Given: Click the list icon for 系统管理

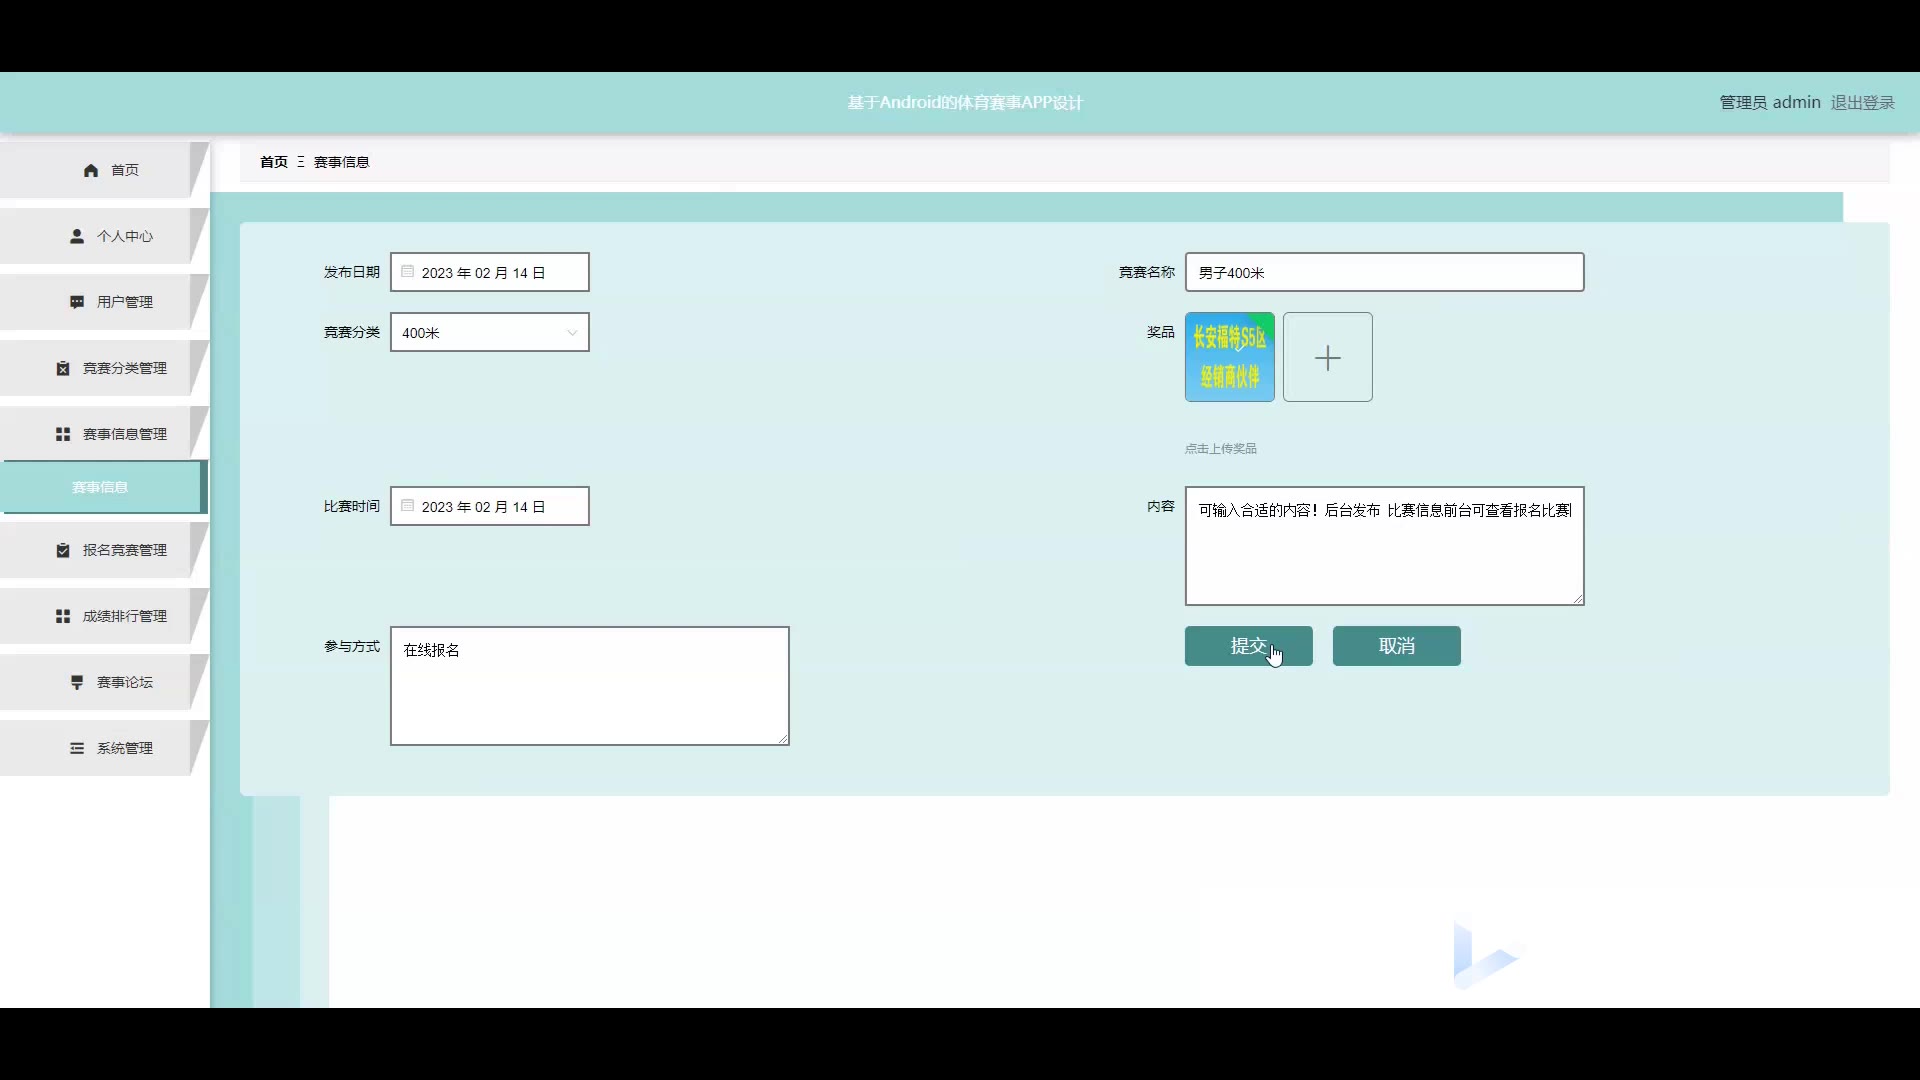Looking at the screenshot, I should 77,749.
